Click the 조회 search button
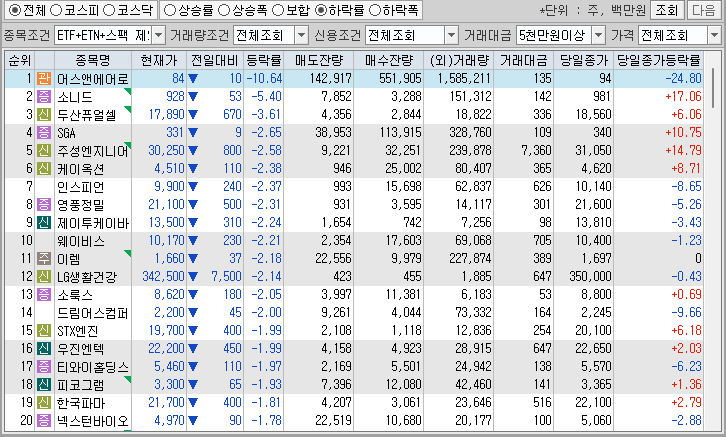Screen dimensions: 726x437 (x=666, y=10)
